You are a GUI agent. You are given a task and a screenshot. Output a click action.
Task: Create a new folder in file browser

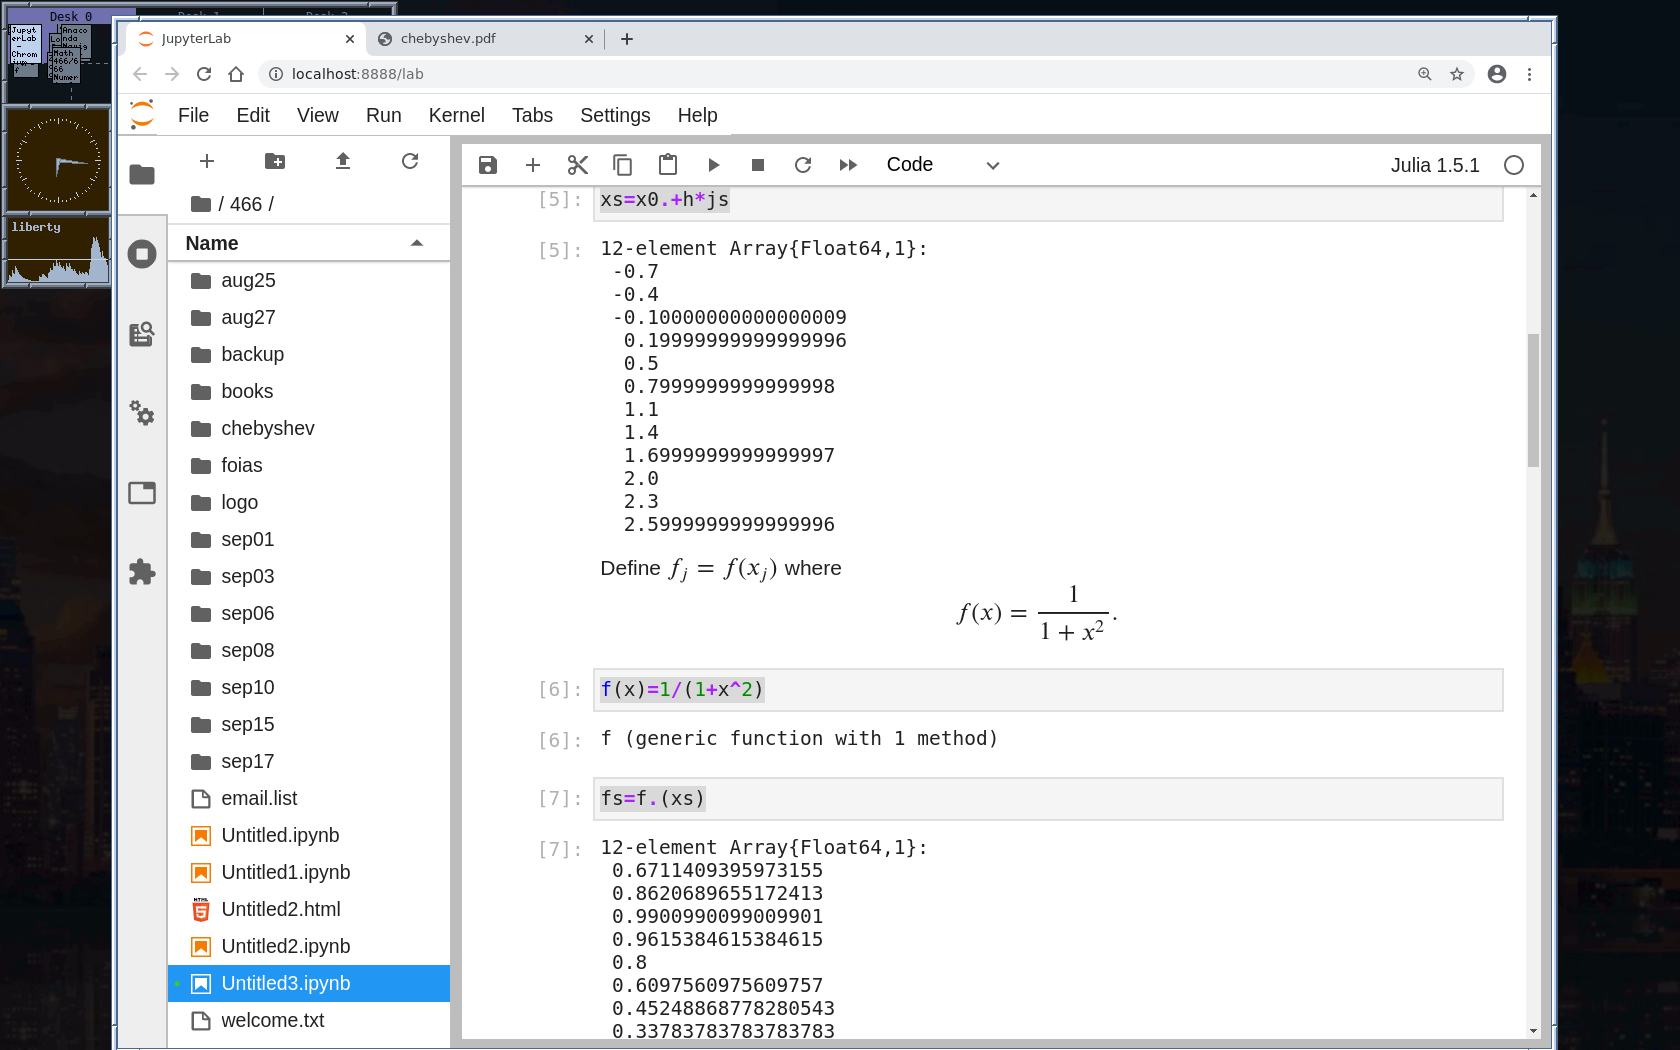(275, 161)
